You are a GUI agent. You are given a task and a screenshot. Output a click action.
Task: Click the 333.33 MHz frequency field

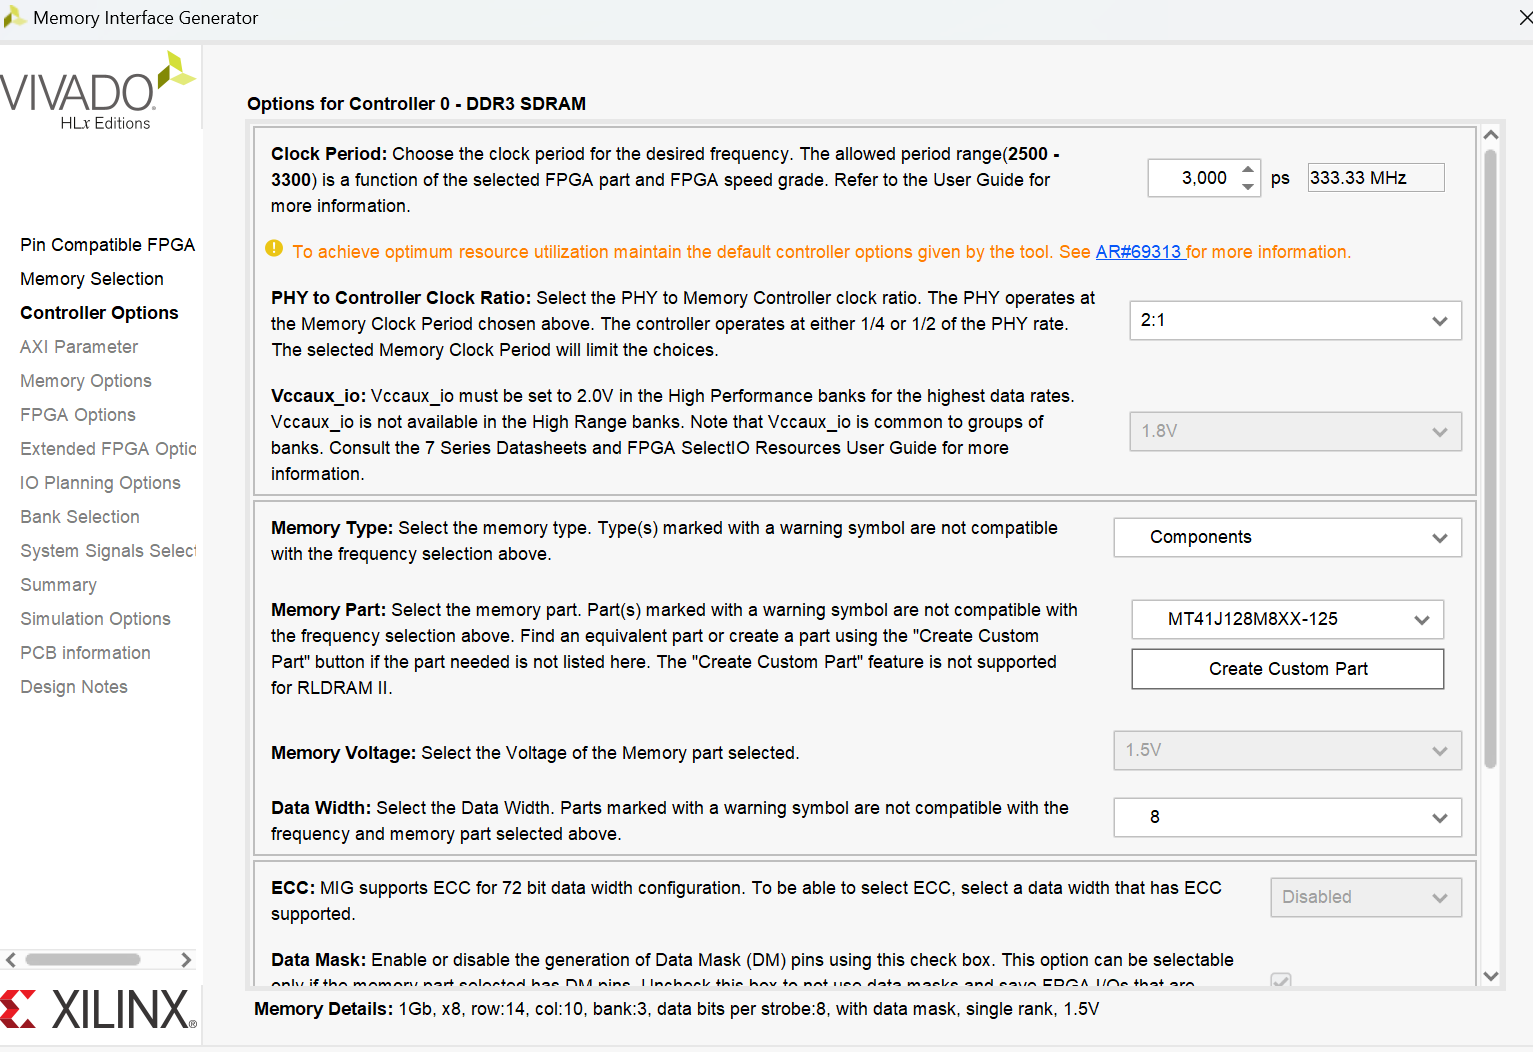(1376, 178)
